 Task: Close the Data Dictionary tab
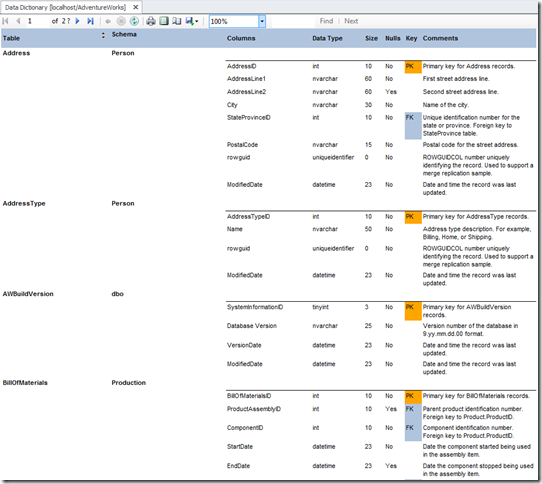136,7
